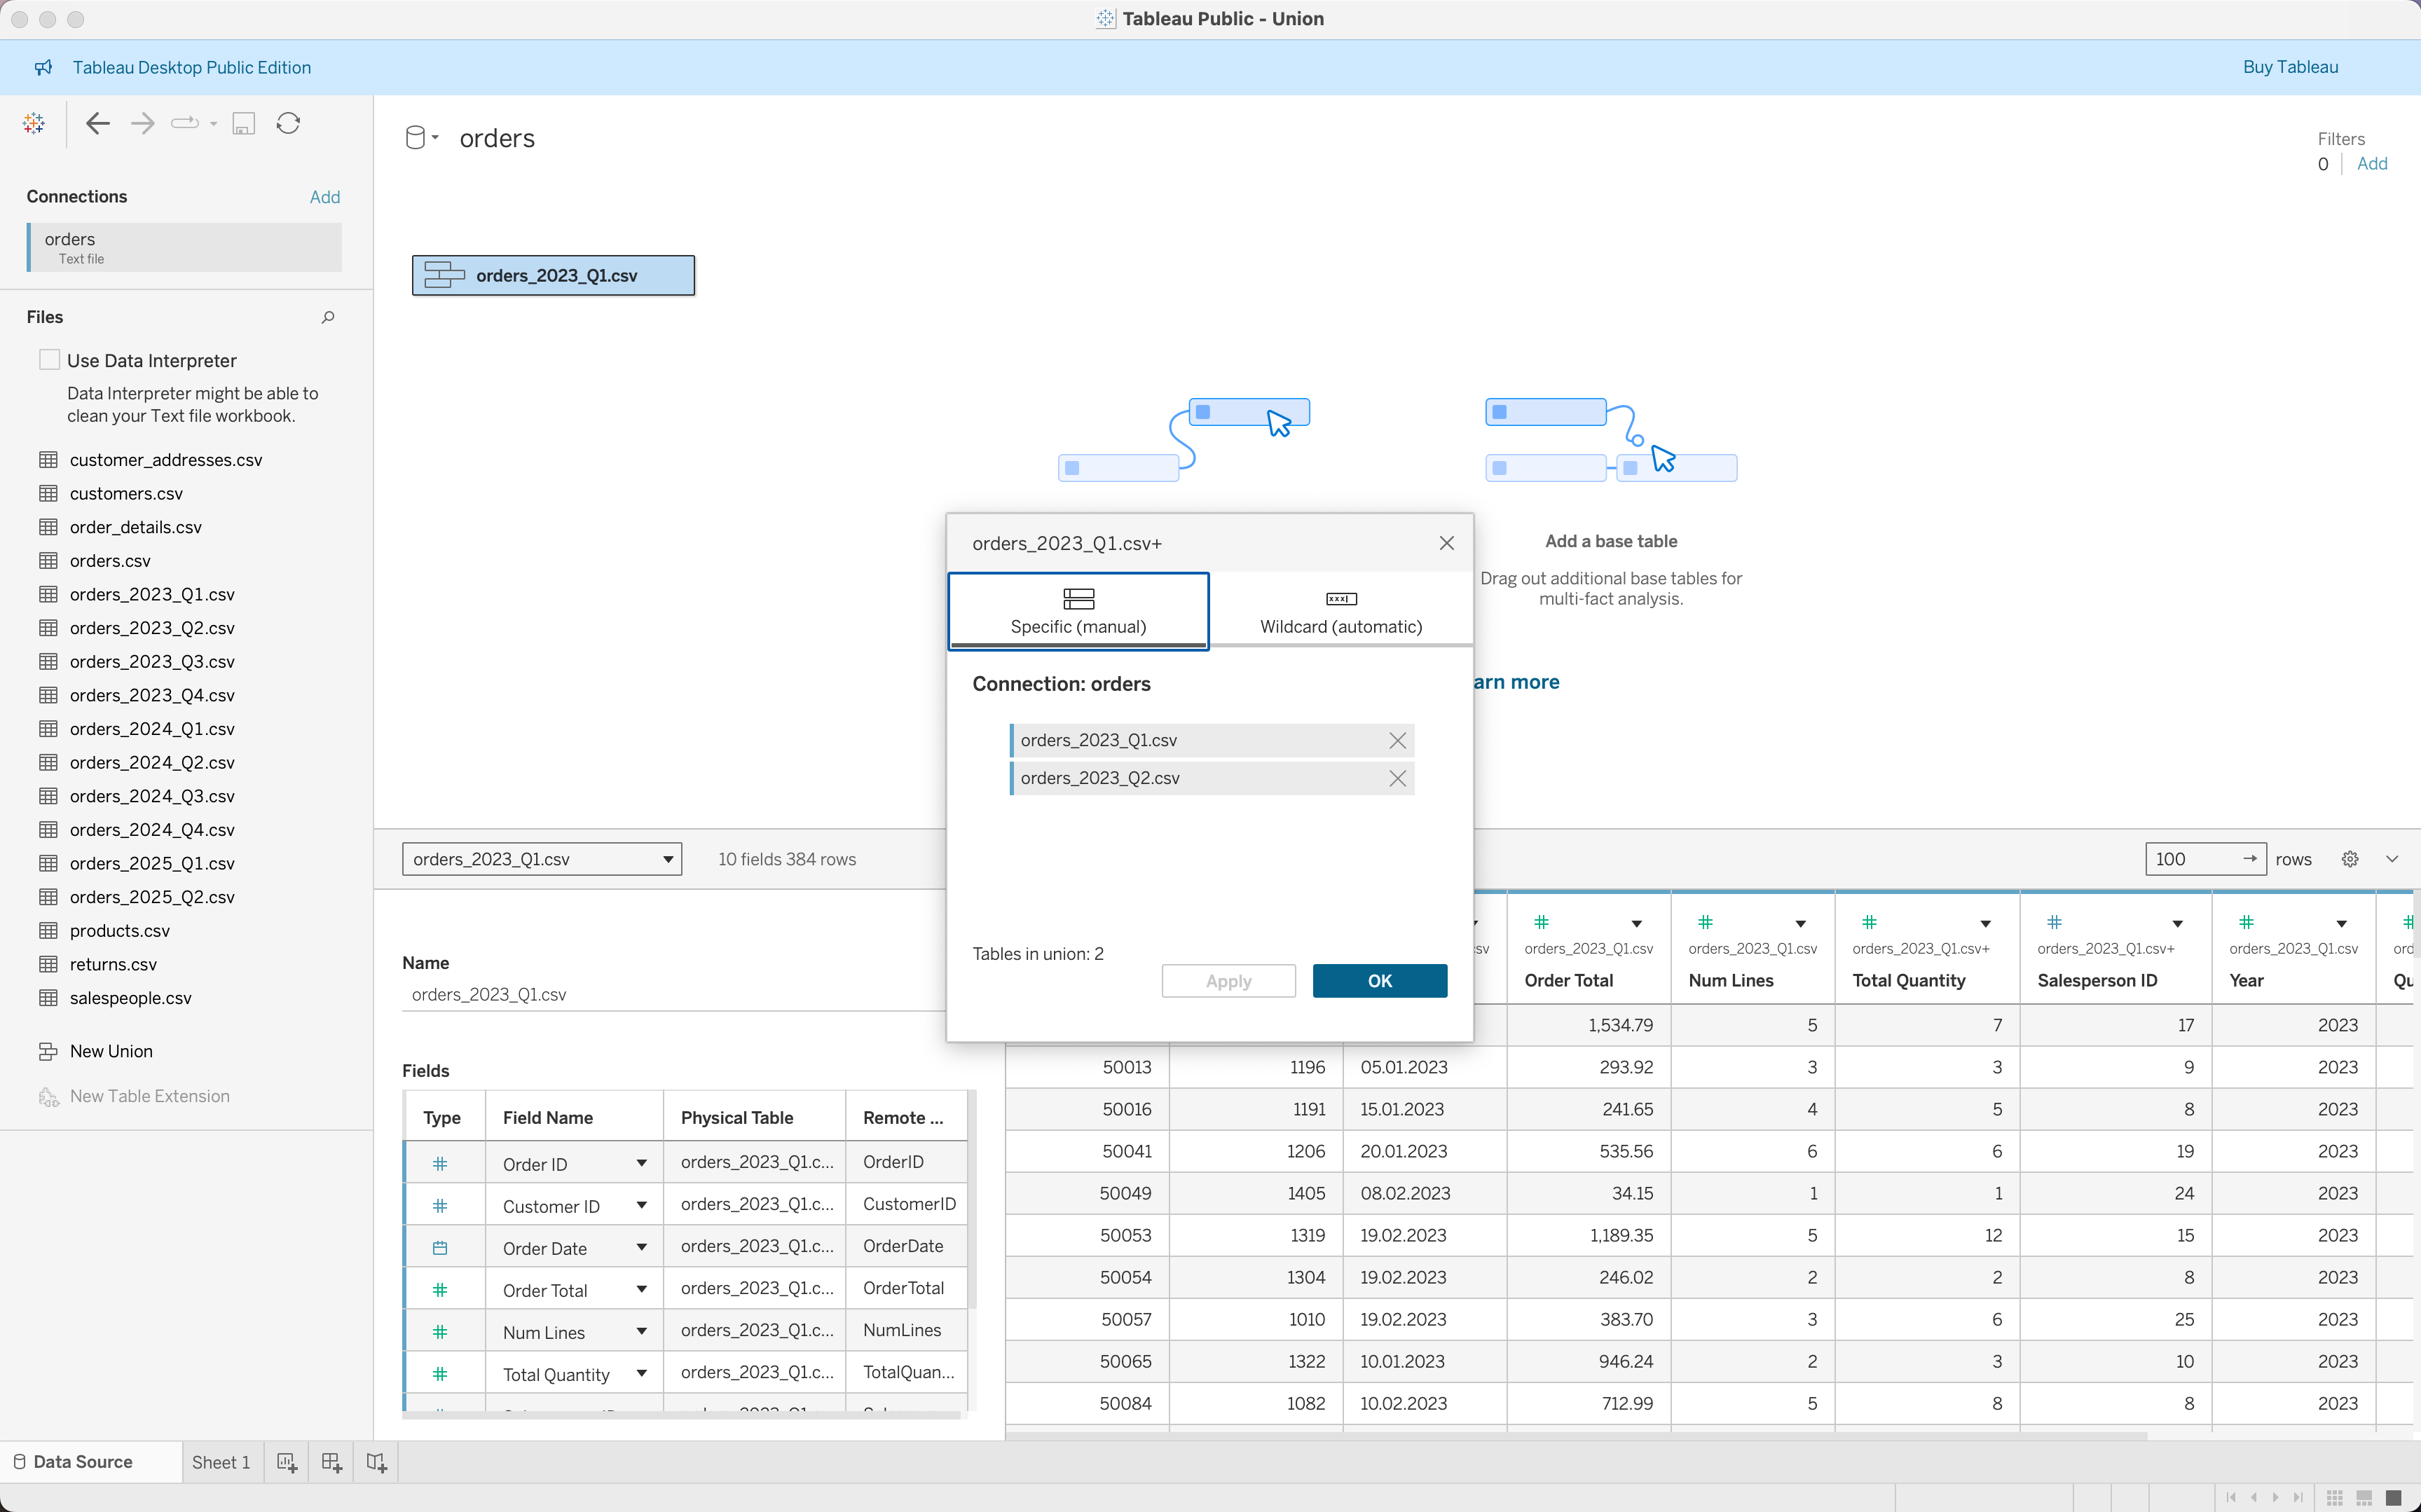Expand Order Total column header menu
Screen dimensions: 2421x1512
[1637, 923]
